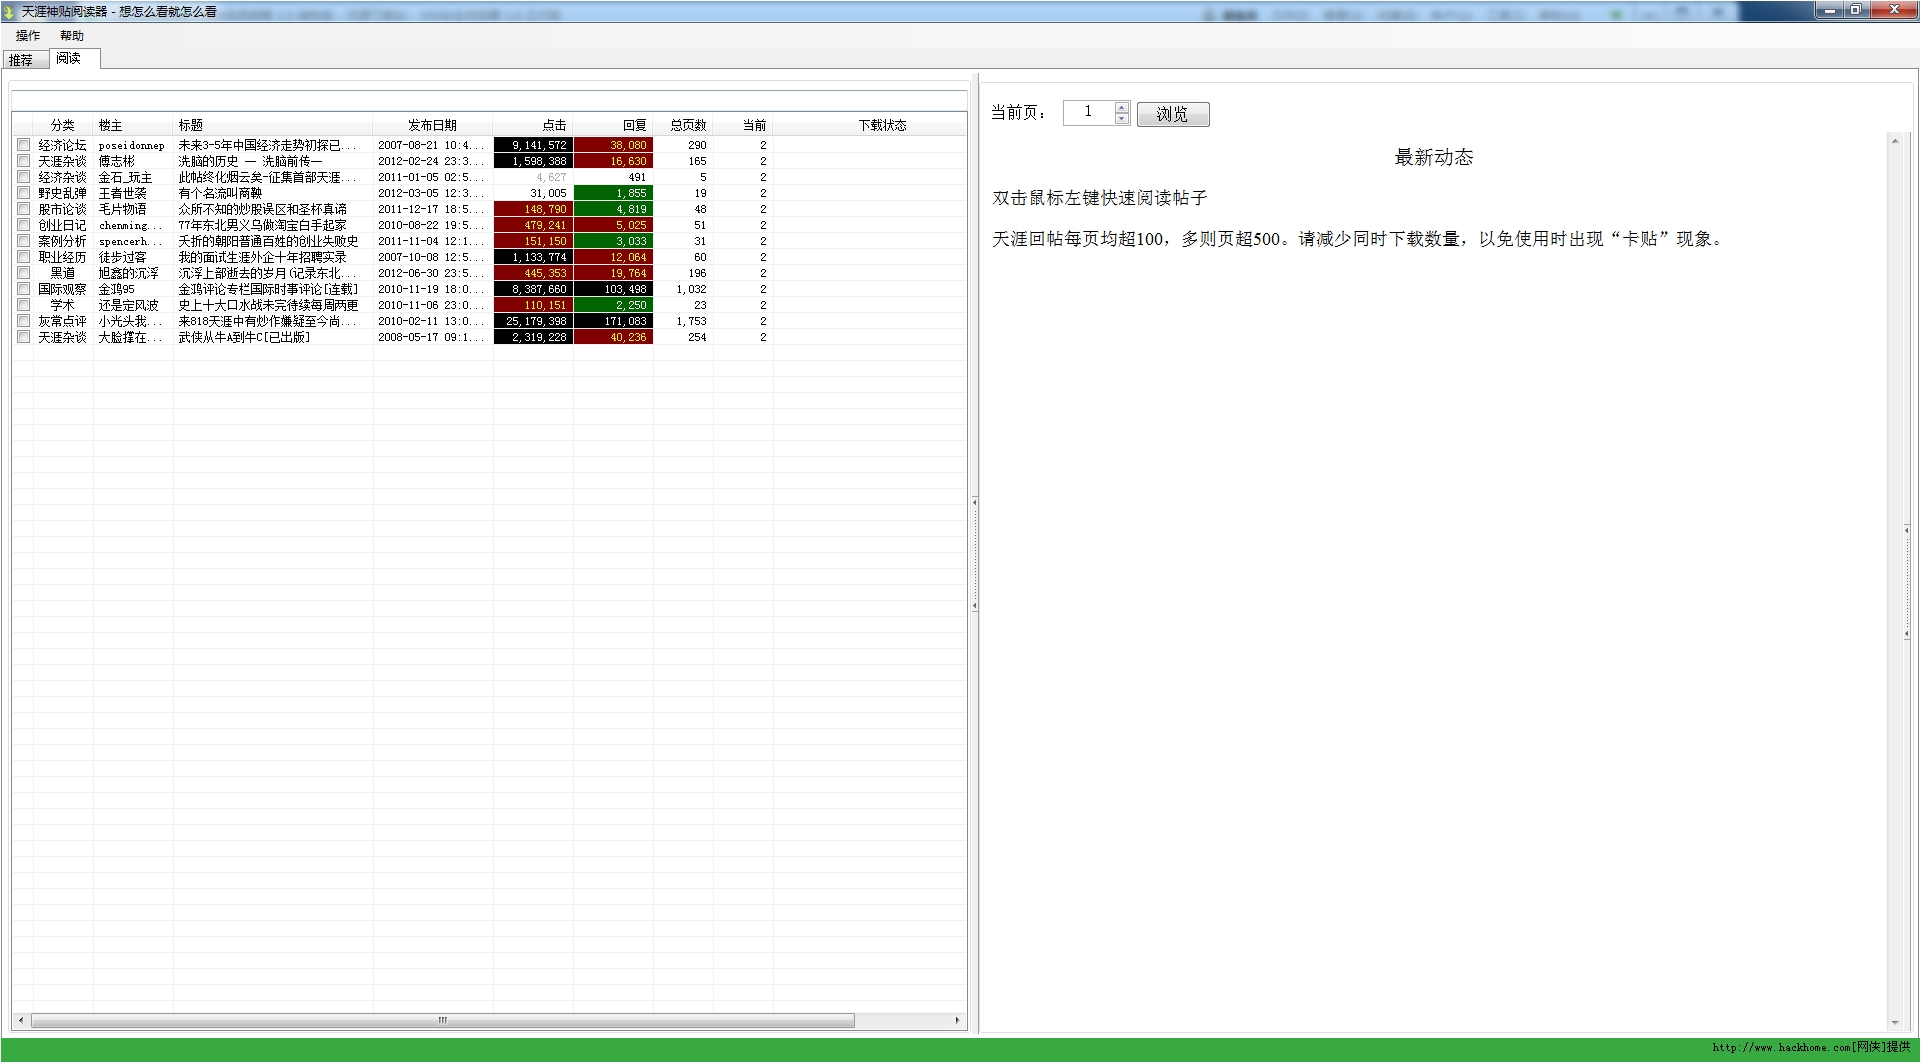Tick the checkbox for the 职业经历 row
Image resolution: width=1921 pixels, height=1063 pixels.
tap(24, 257)
